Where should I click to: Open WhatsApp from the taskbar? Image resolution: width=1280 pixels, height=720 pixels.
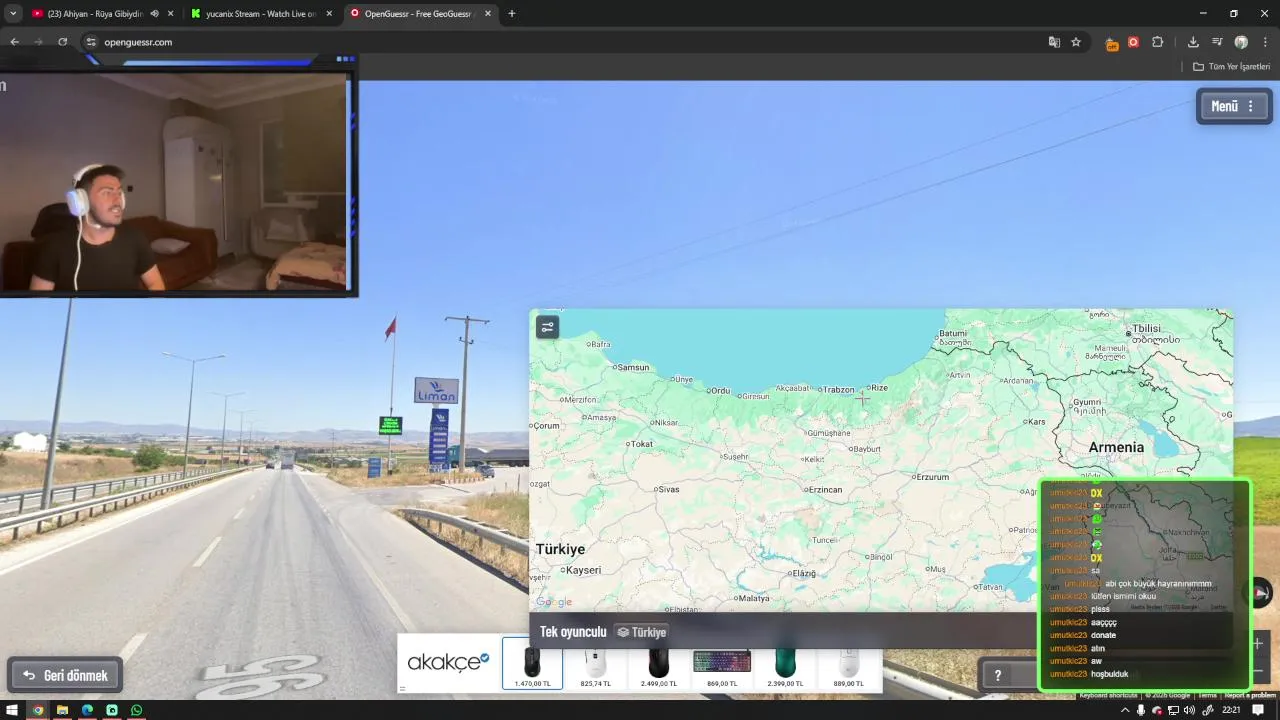(136, 710)
